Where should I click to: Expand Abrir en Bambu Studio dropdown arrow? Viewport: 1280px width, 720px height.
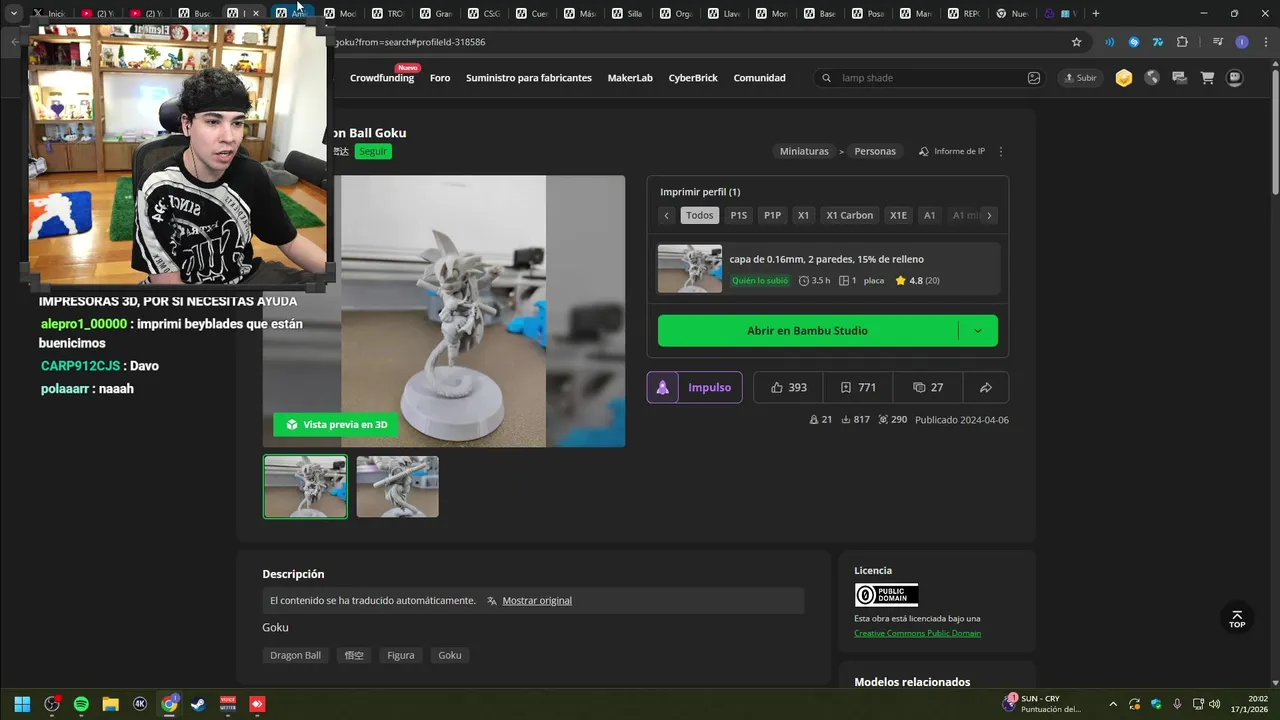point(978,330)
